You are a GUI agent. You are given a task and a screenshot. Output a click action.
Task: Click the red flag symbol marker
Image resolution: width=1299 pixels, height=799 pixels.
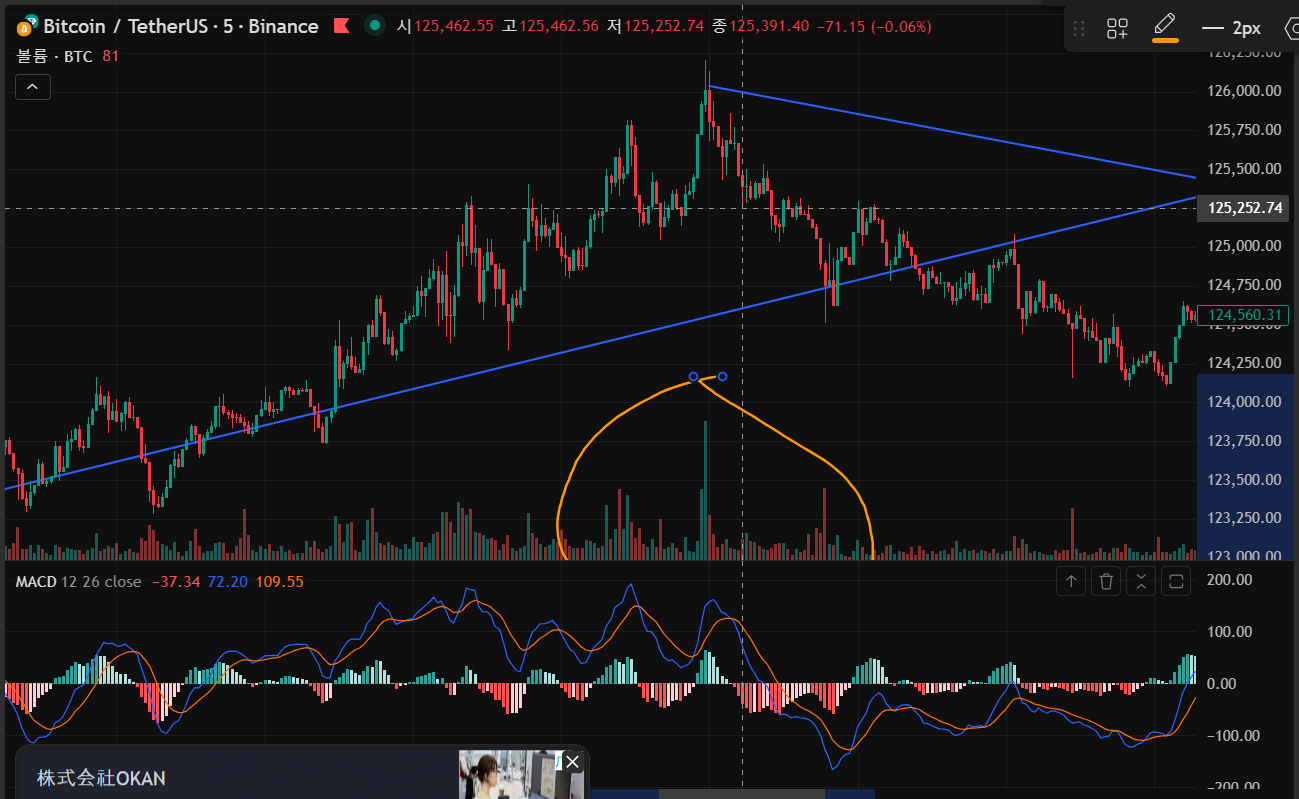pos(341,26)
